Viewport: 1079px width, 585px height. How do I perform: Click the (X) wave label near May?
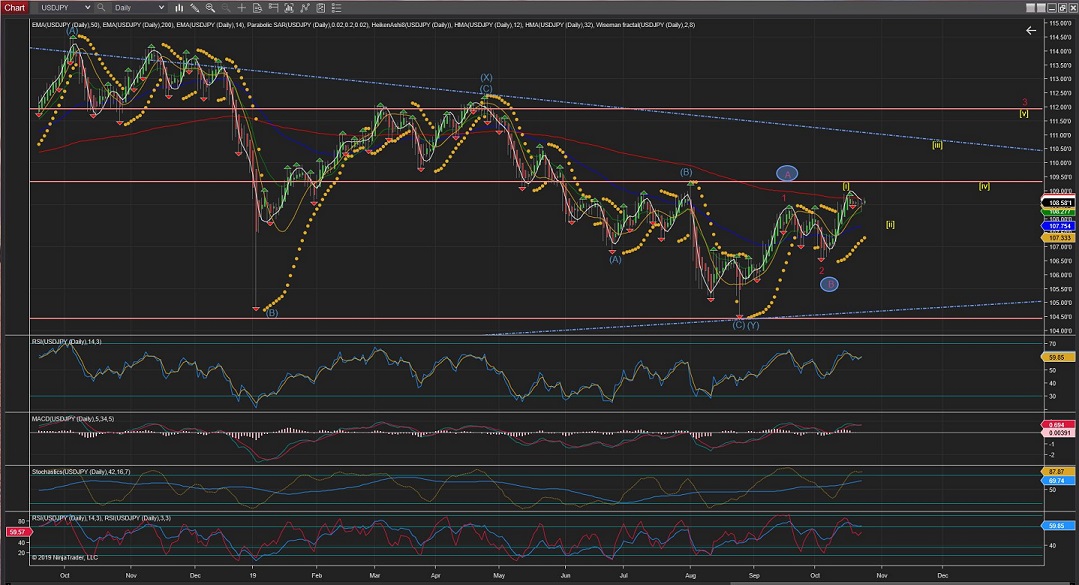click(x=487, y=78)
